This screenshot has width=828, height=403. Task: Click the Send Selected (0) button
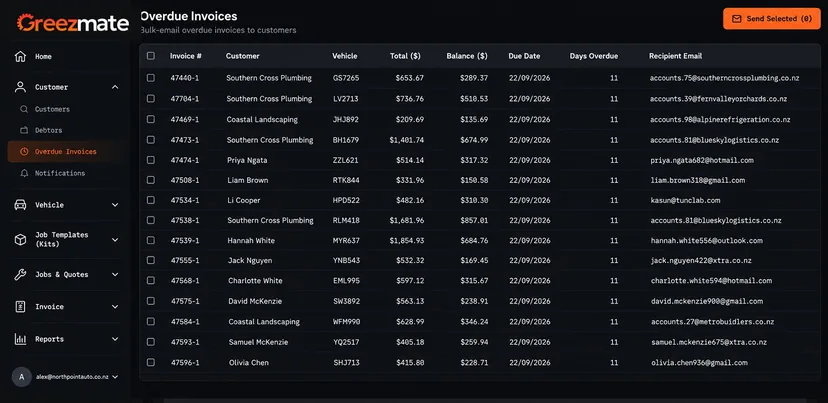771,18
